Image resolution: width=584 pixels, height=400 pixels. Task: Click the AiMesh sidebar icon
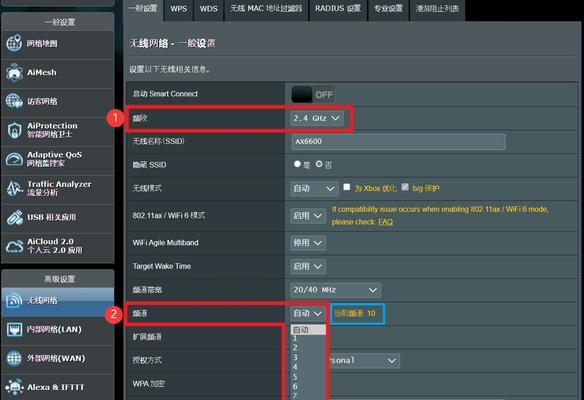[x=14, y=72]
